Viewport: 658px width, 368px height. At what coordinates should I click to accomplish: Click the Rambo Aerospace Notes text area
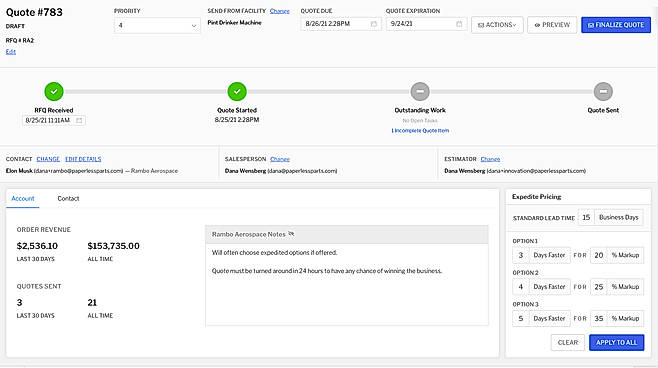coord(347,284)
